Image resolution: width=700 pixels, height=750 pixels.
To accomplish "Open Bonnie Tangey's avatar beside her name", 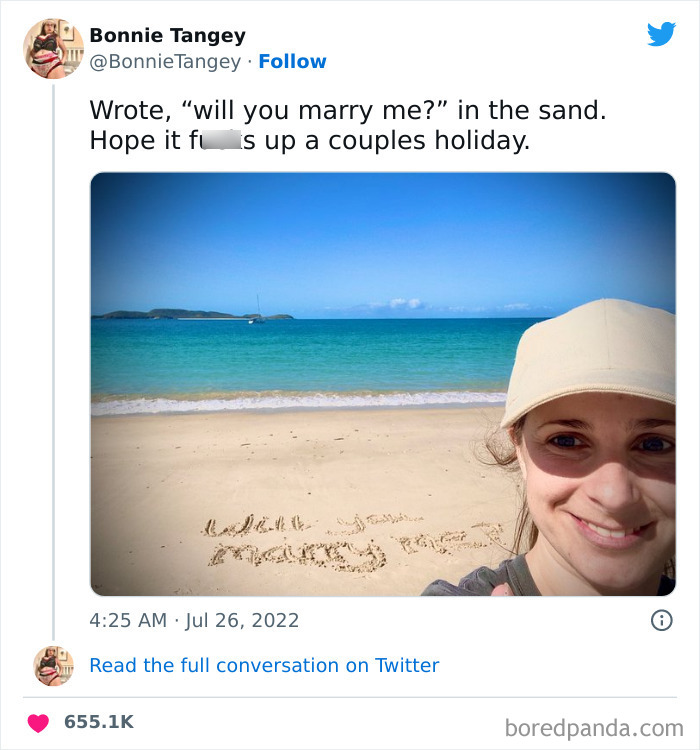I will click(x=53, y=48).
